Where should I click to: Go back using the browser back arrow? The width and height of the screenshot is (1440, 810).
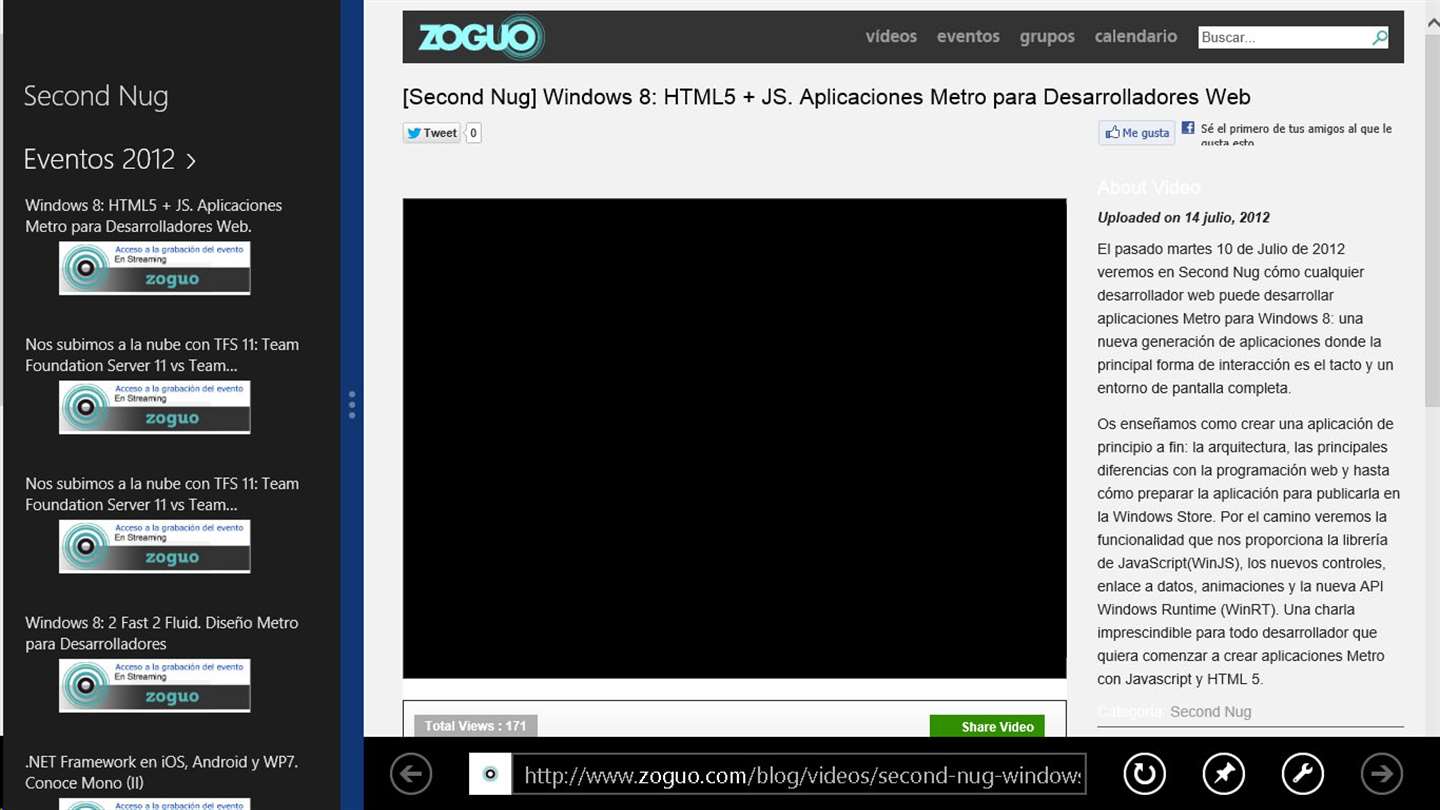coord(411,774)
